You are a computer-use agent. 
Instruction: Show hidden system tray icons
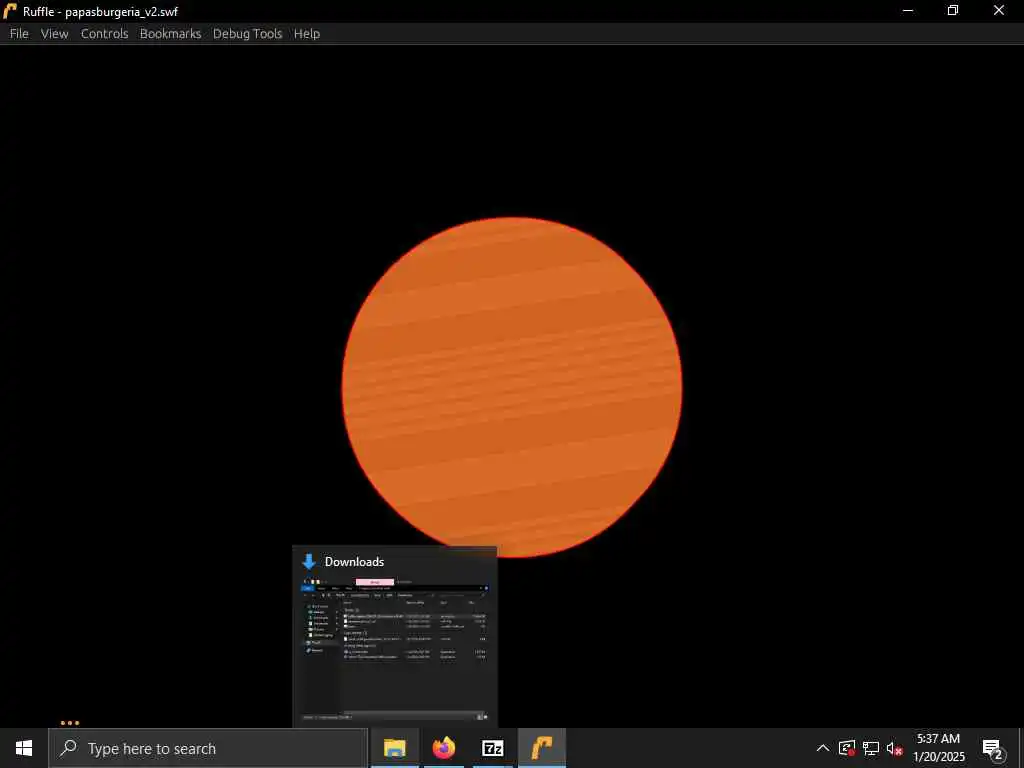(x=823, y=748)
